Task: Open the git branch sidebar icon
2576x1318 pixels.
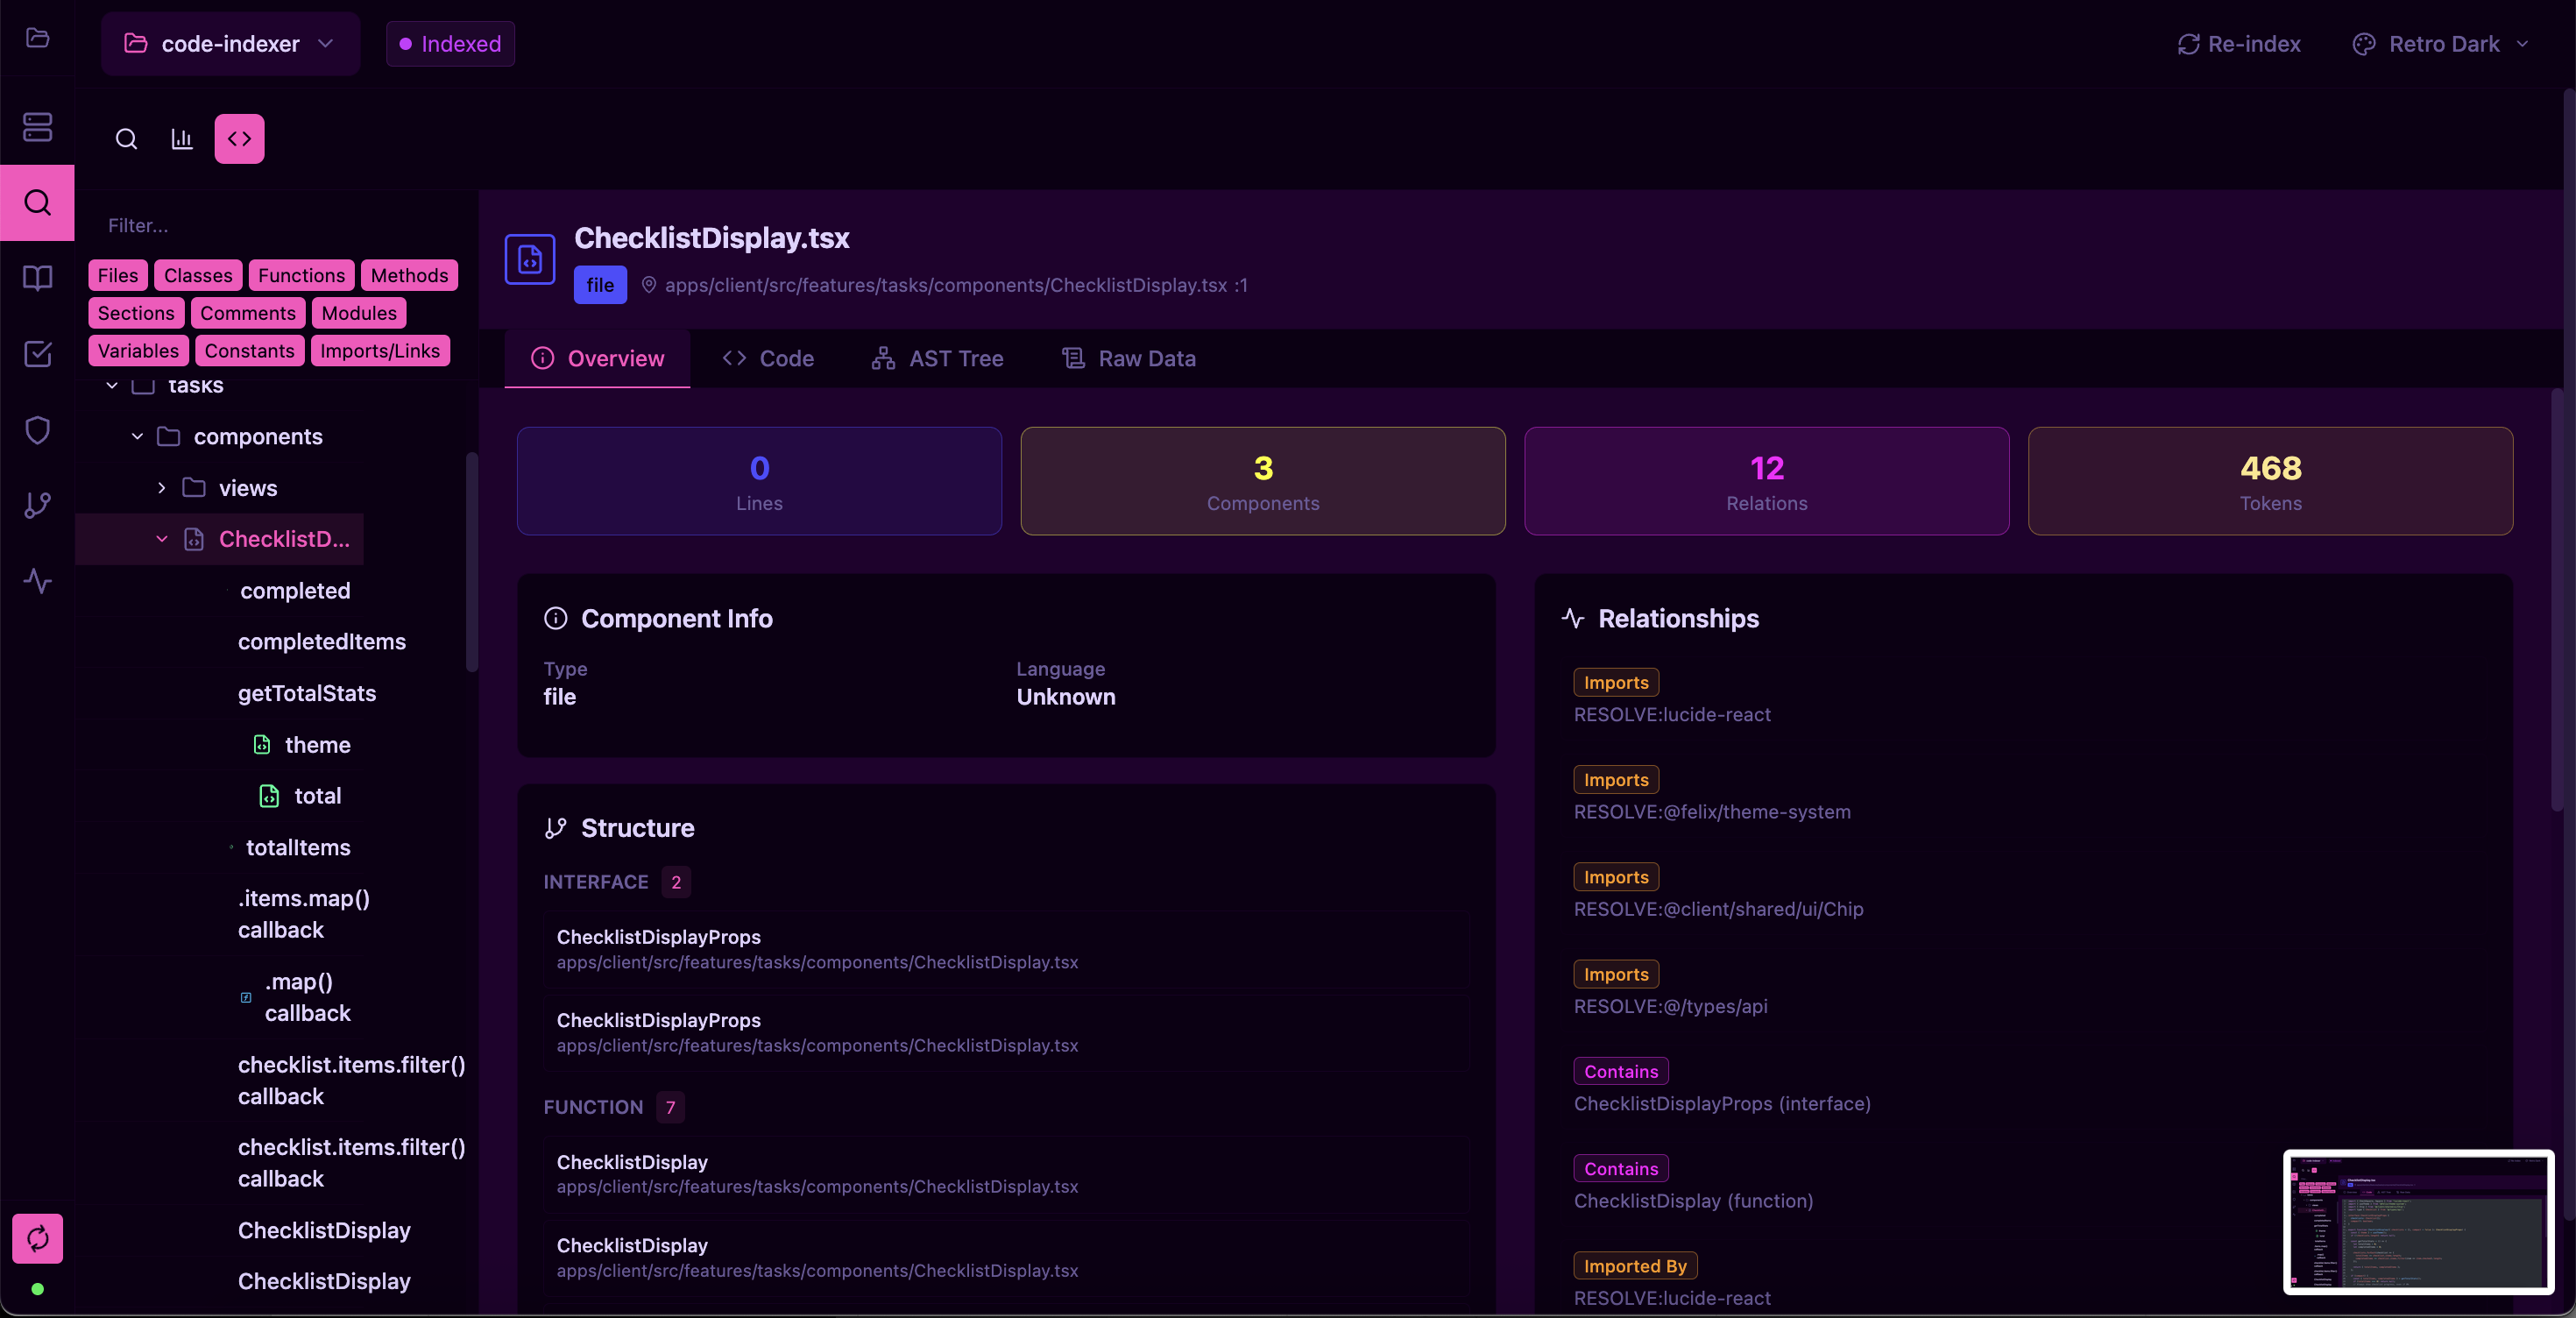Action: [x=37, y=505]
